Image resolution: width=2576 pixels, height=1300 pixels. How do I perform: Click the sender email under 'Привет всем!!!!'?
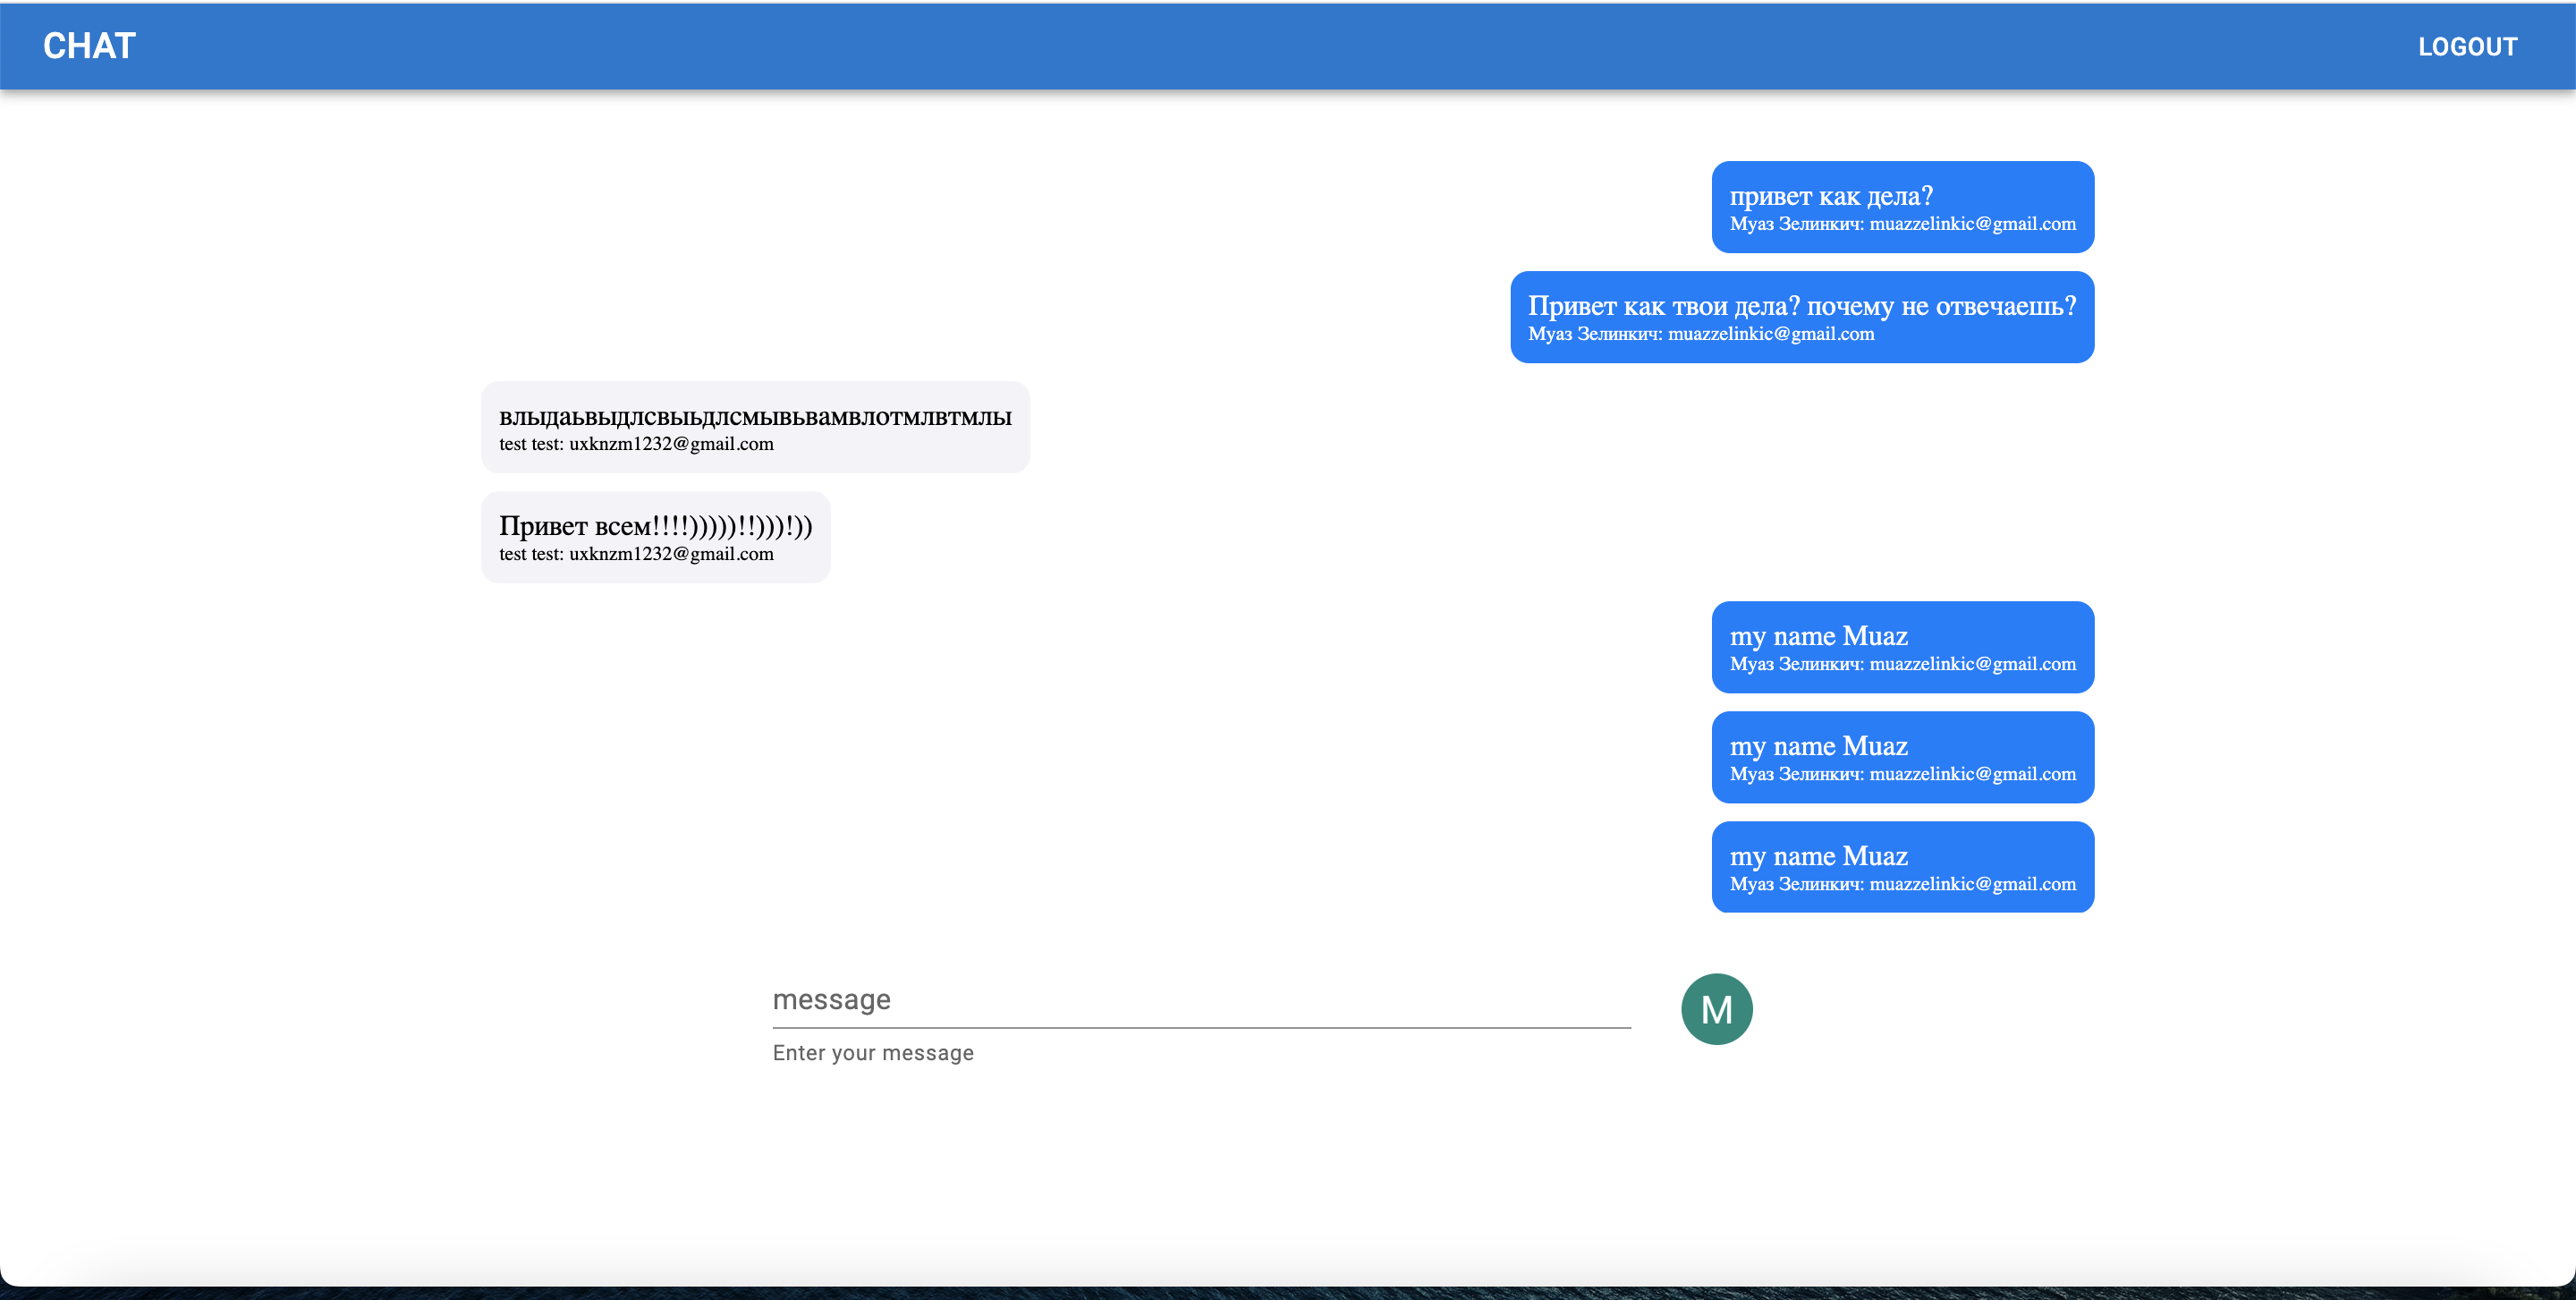click(671, 554)
